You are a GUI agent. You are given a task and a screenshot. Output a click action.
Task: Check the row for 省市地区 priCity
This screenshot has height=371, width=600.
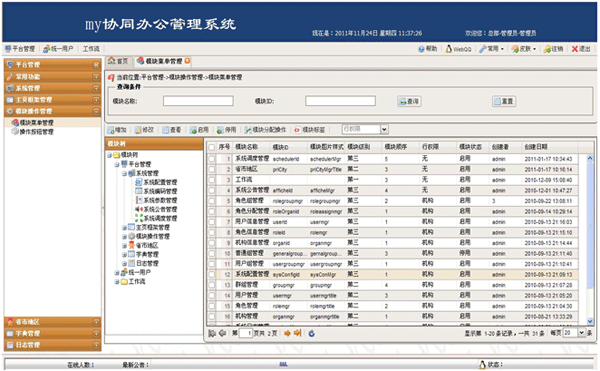[x=212, y=169]
